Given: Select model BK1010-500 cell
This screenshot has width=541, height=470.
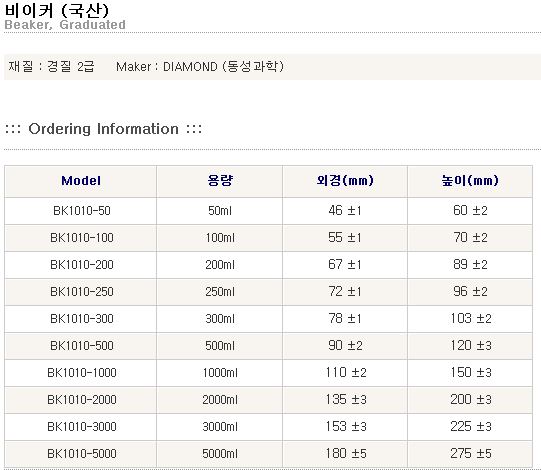Looking at the screenshot, I should pyautogui.click(x=81, y=346).
